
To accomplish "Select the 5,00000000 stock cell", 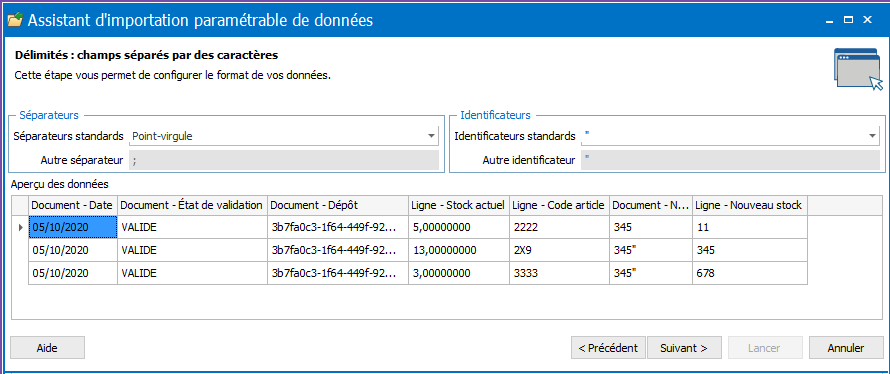I will pyautogui.click(x=459, y=227).
